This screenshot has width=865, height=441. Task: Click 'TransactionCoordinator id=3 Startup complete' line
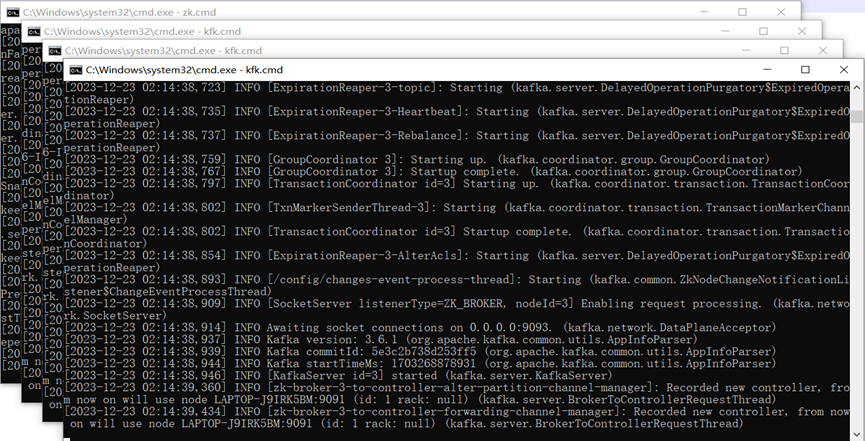457,237
